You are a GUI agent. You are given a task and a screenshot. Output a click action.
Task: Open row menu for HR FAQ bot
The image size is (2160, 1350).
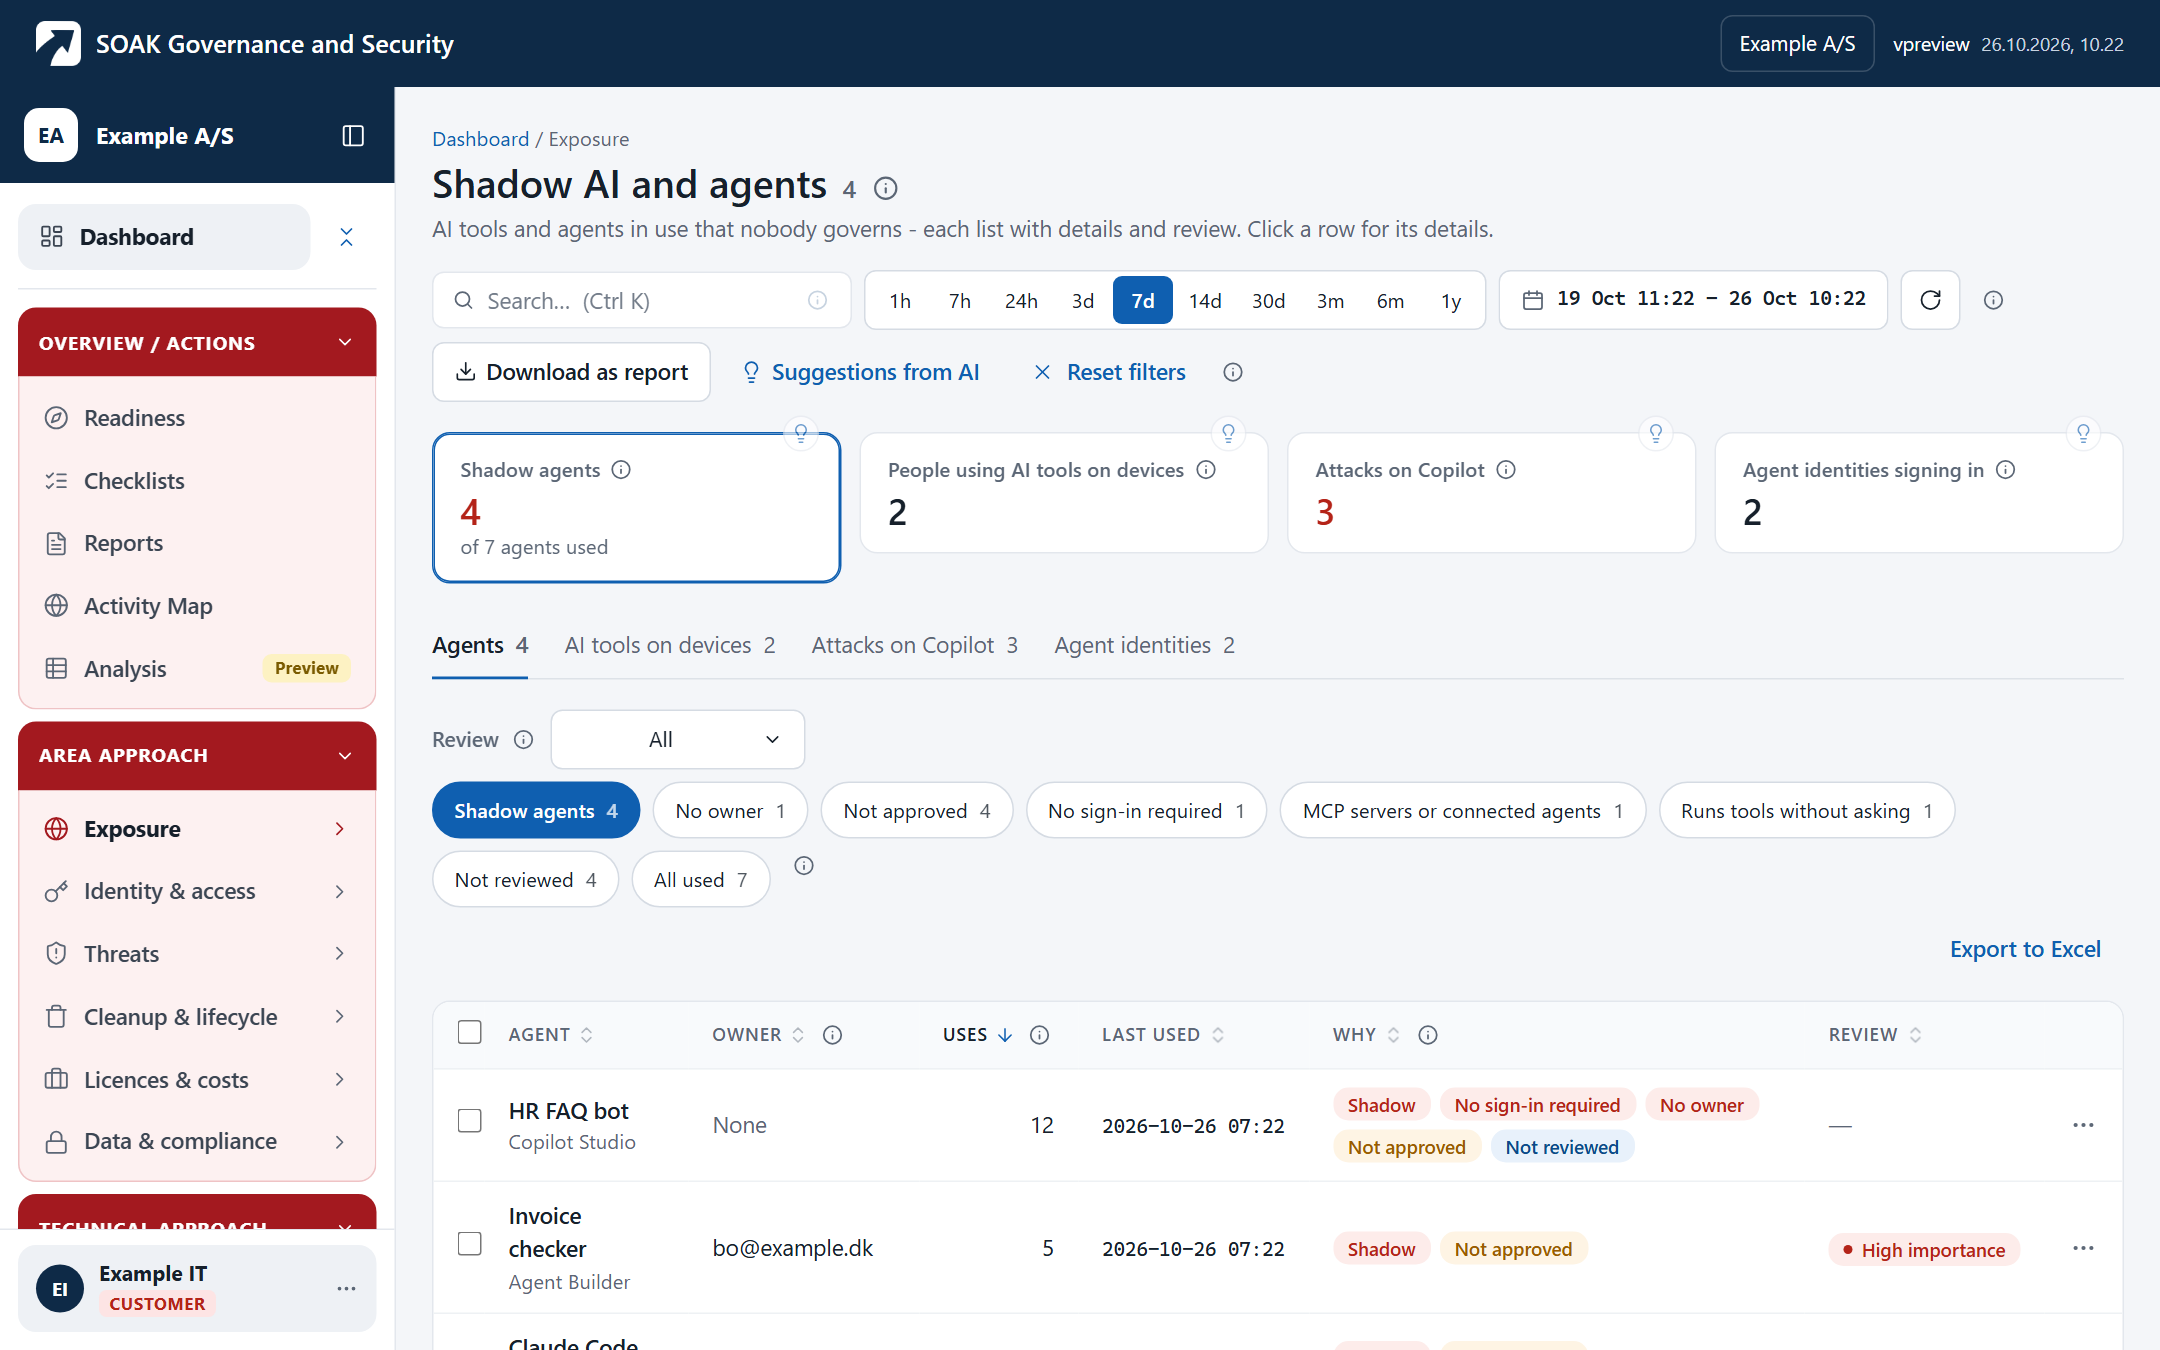pyautogui.click(x=2083, y=1125)
